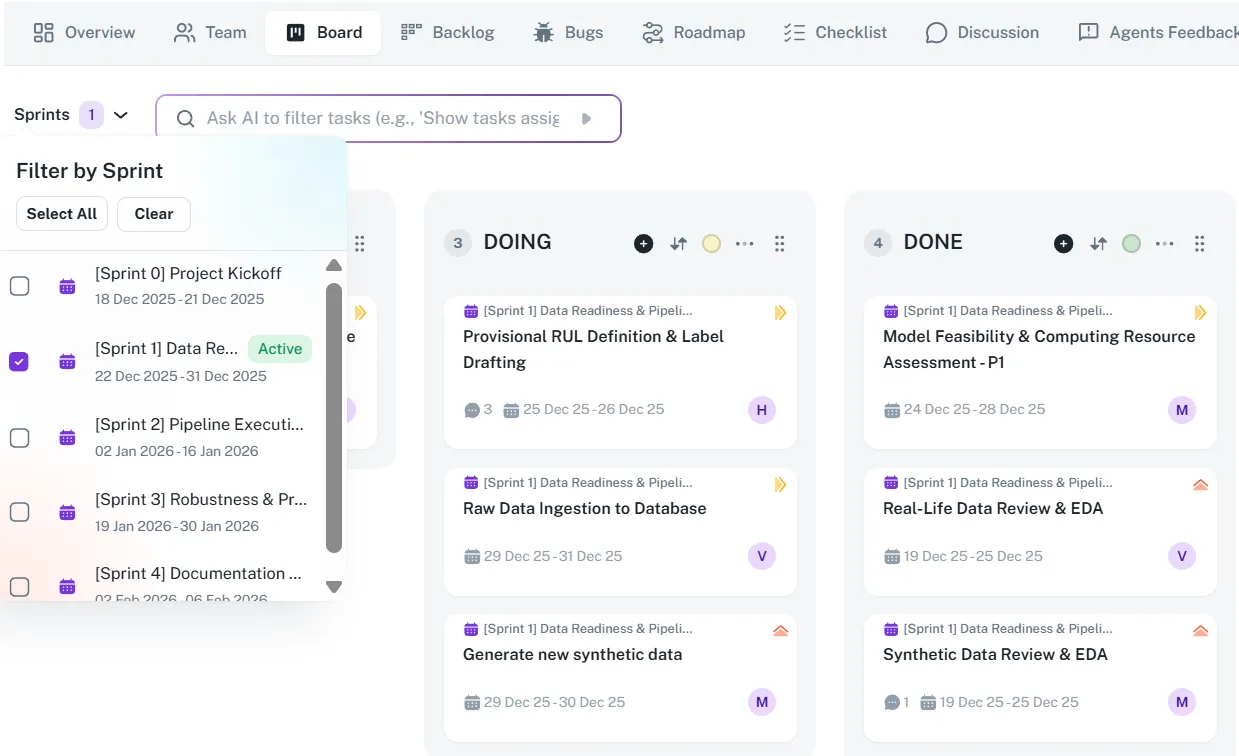The image size is (1239, 756).
Task: Uncheck the Sprint 1 Data Readiness checkbox
Action: [x=20, y=362]
